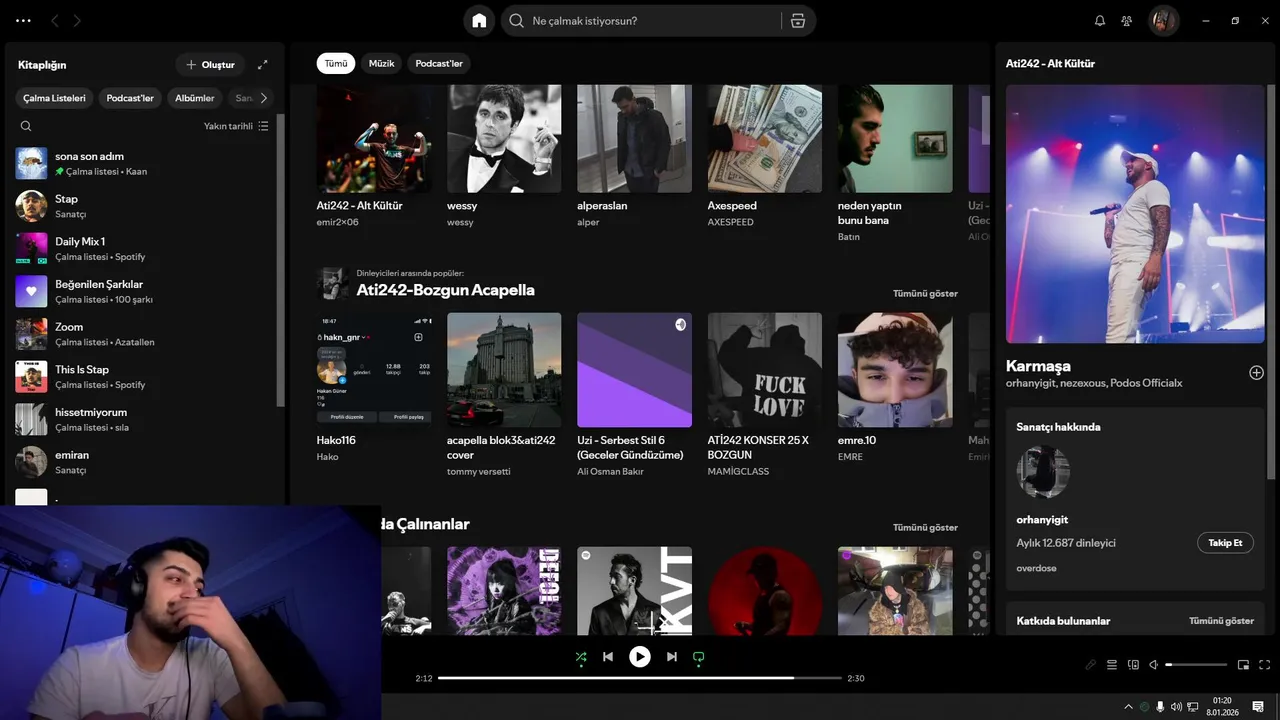The height and width of the screenshot is (720, 1280).
Task: Open the Hako116 playlist card
Action: [x=374, y=388]
